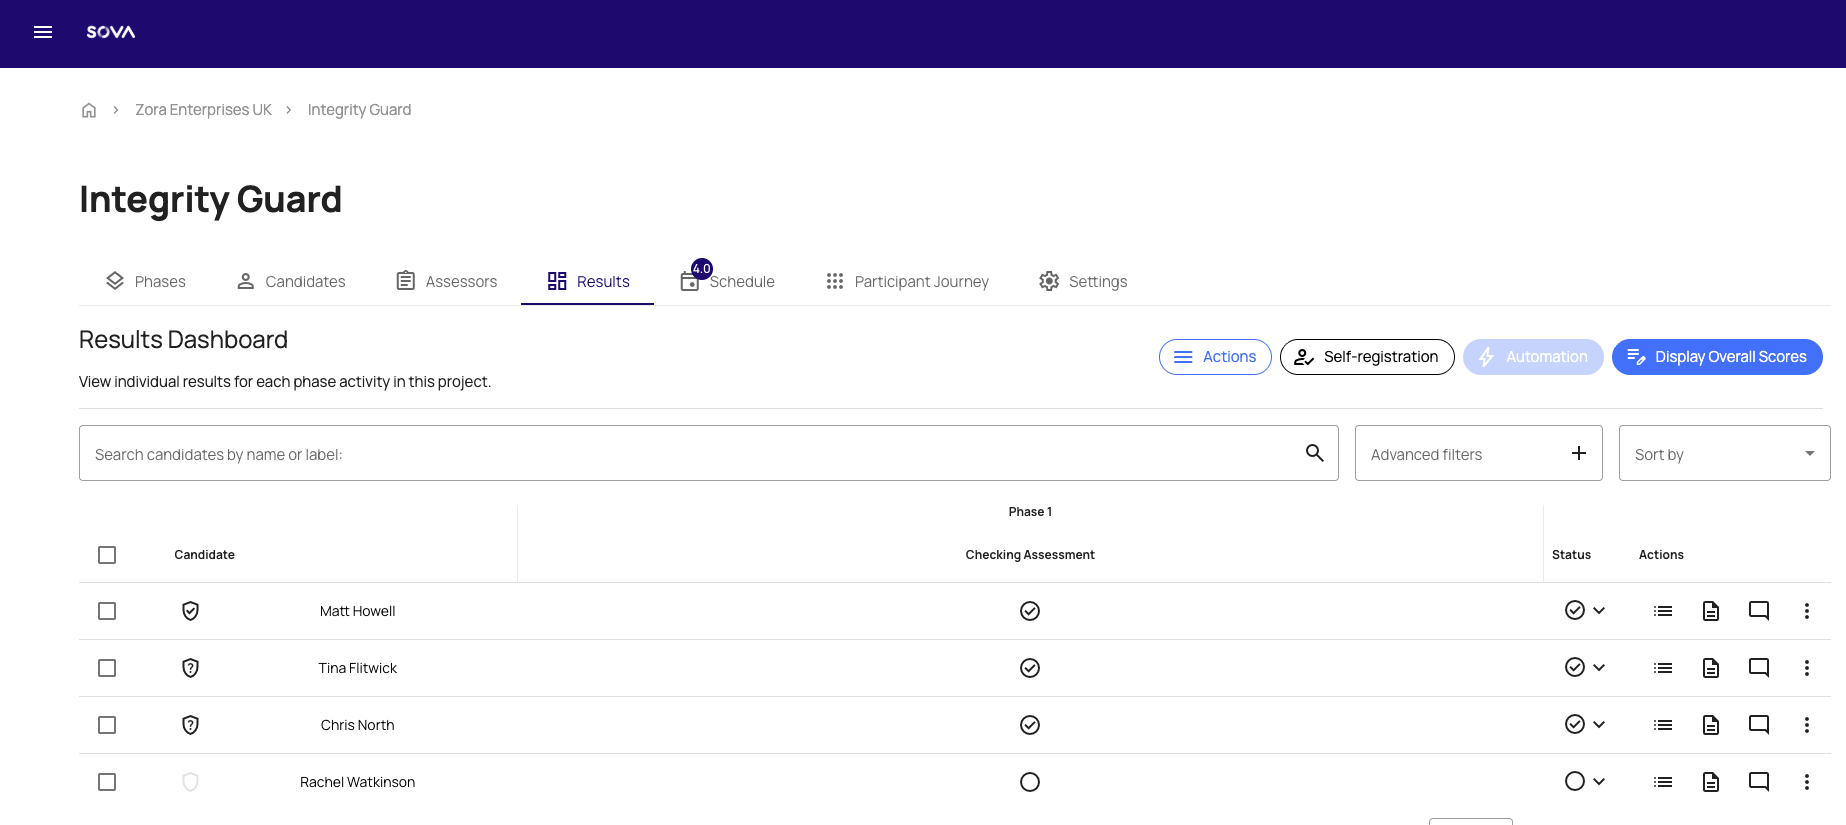Tick the checkbox for Matt Howell

(x=107, y=611)
